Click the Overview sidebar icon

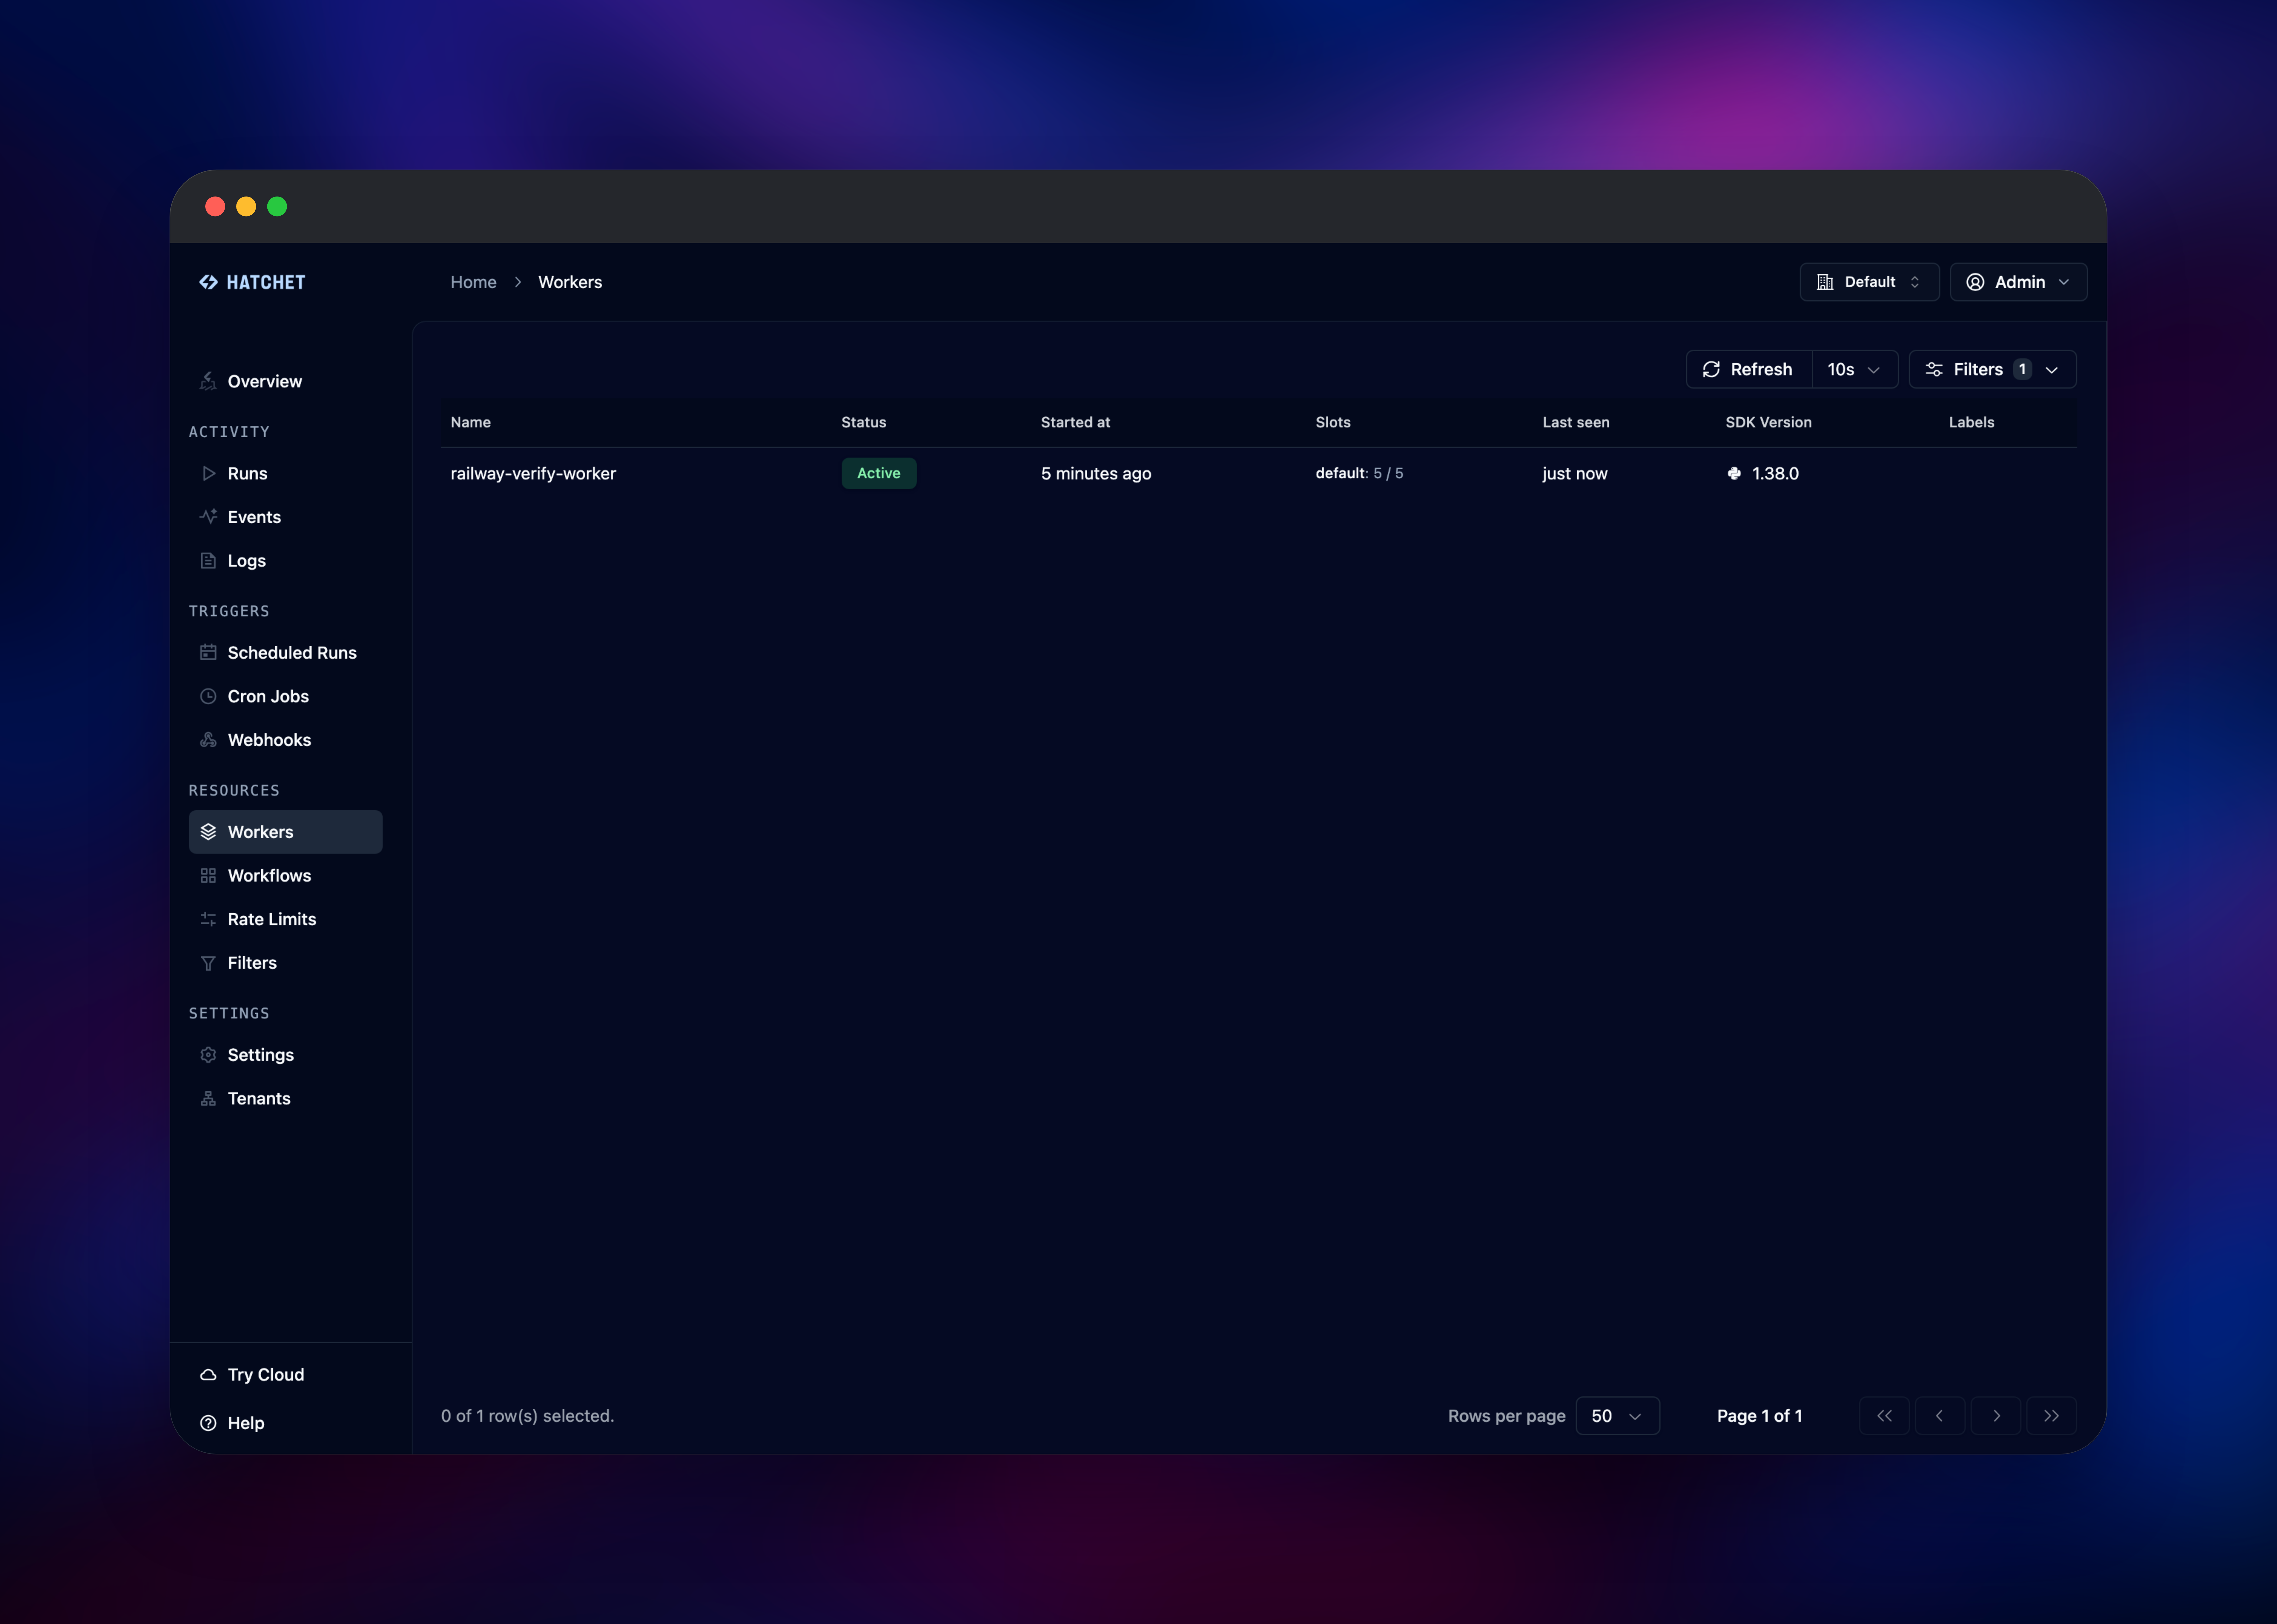208,381
